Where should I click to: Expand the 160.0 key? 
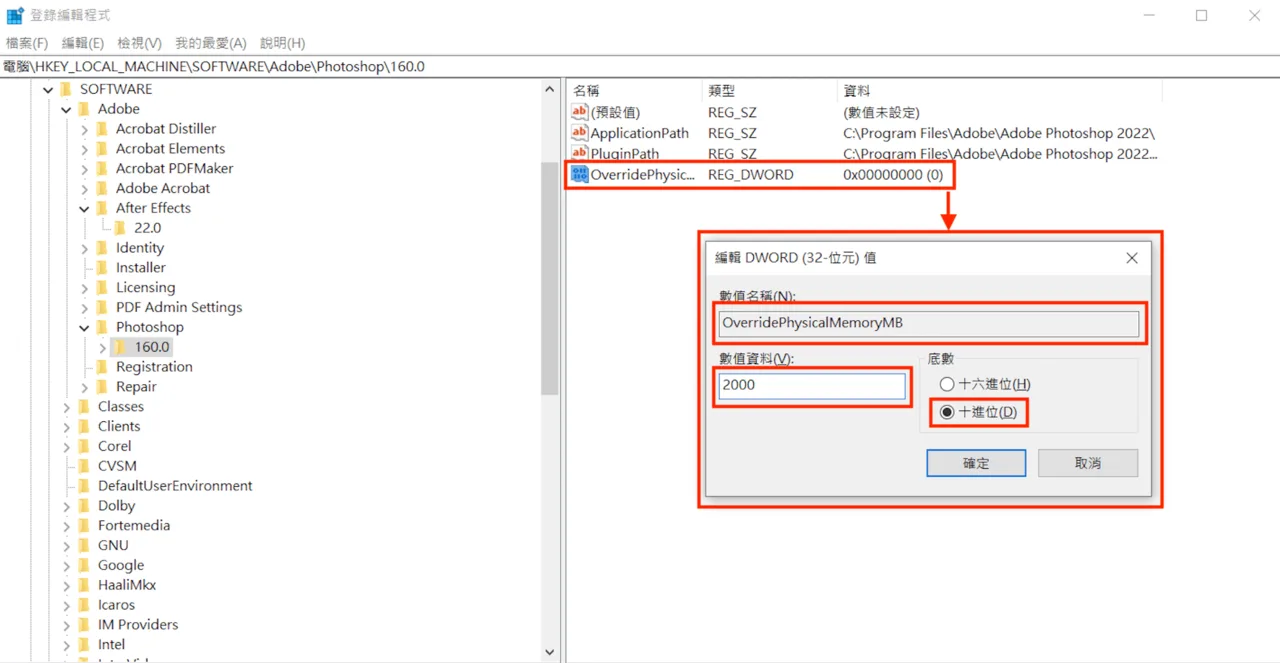[102, 347]
